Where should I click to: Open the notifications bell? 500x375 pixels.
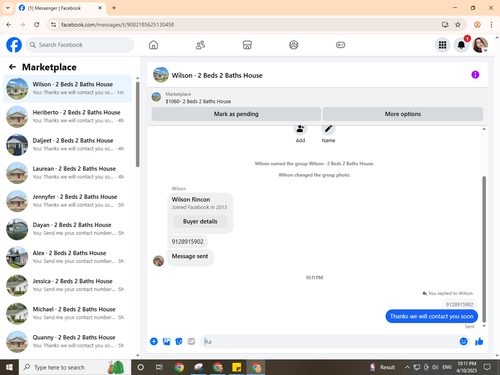click(x=461, y=45)
